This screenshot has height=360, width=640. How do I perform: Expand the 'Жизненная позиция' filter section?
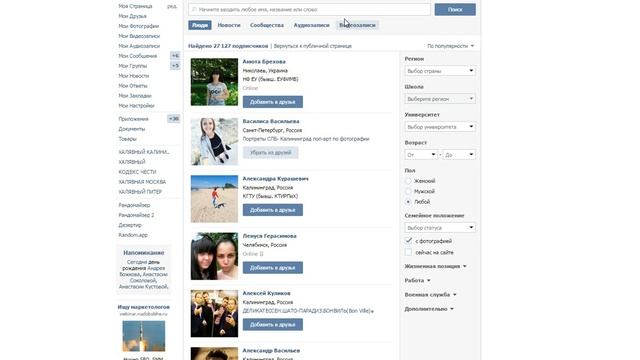(x=435, y=266)
